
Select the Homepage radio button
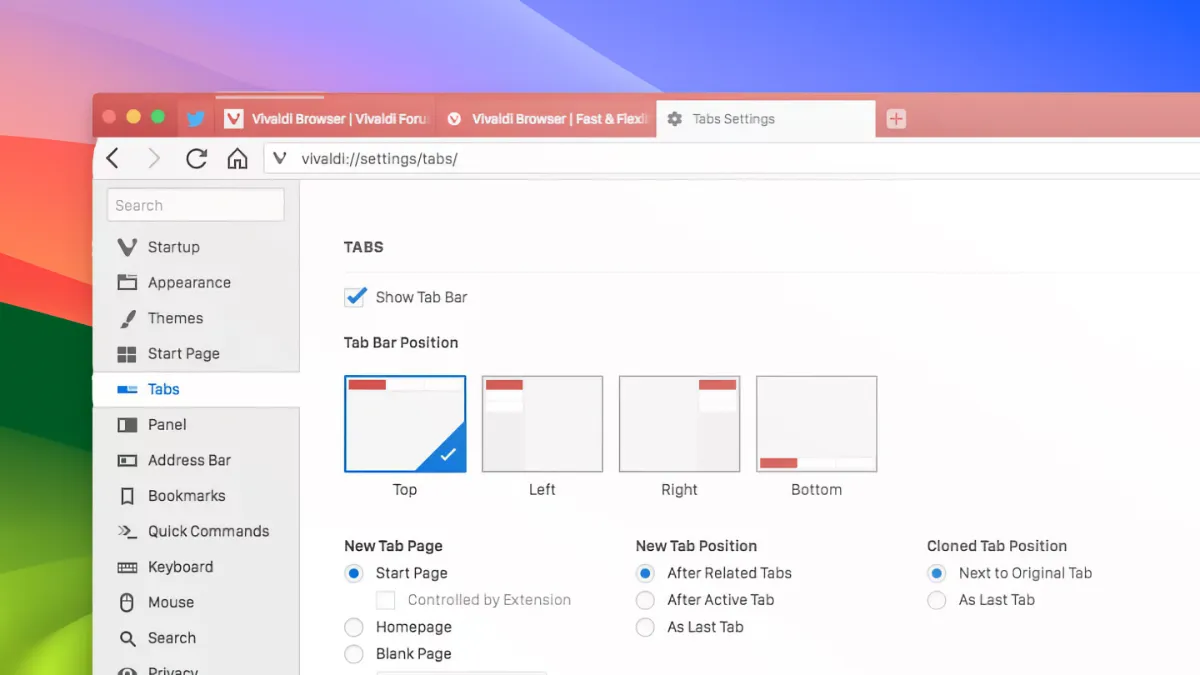pos(354,627)
